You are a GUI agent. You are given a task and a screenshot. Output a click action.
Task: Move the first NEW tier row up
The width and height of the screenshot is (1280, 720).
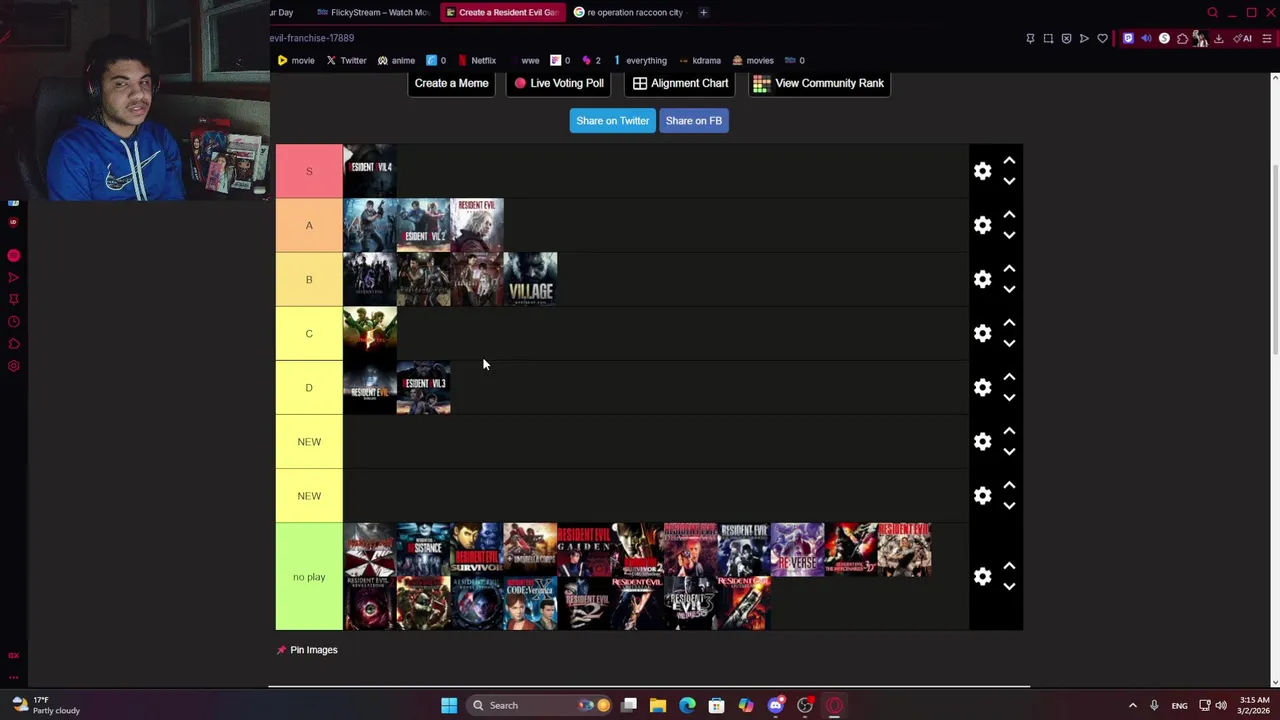(1009, 431)
